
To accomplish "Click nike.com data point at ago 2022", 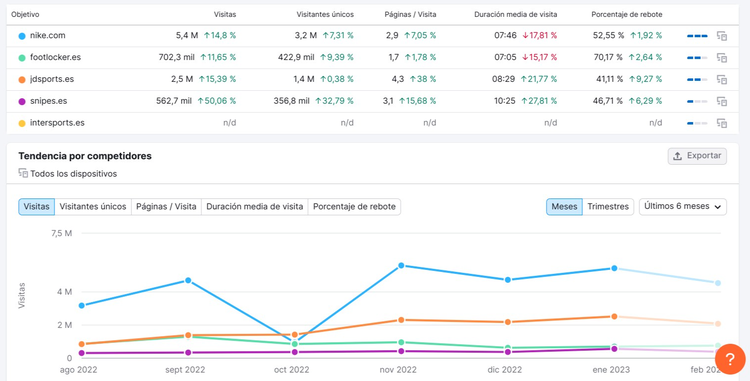I will pos(82,305).
